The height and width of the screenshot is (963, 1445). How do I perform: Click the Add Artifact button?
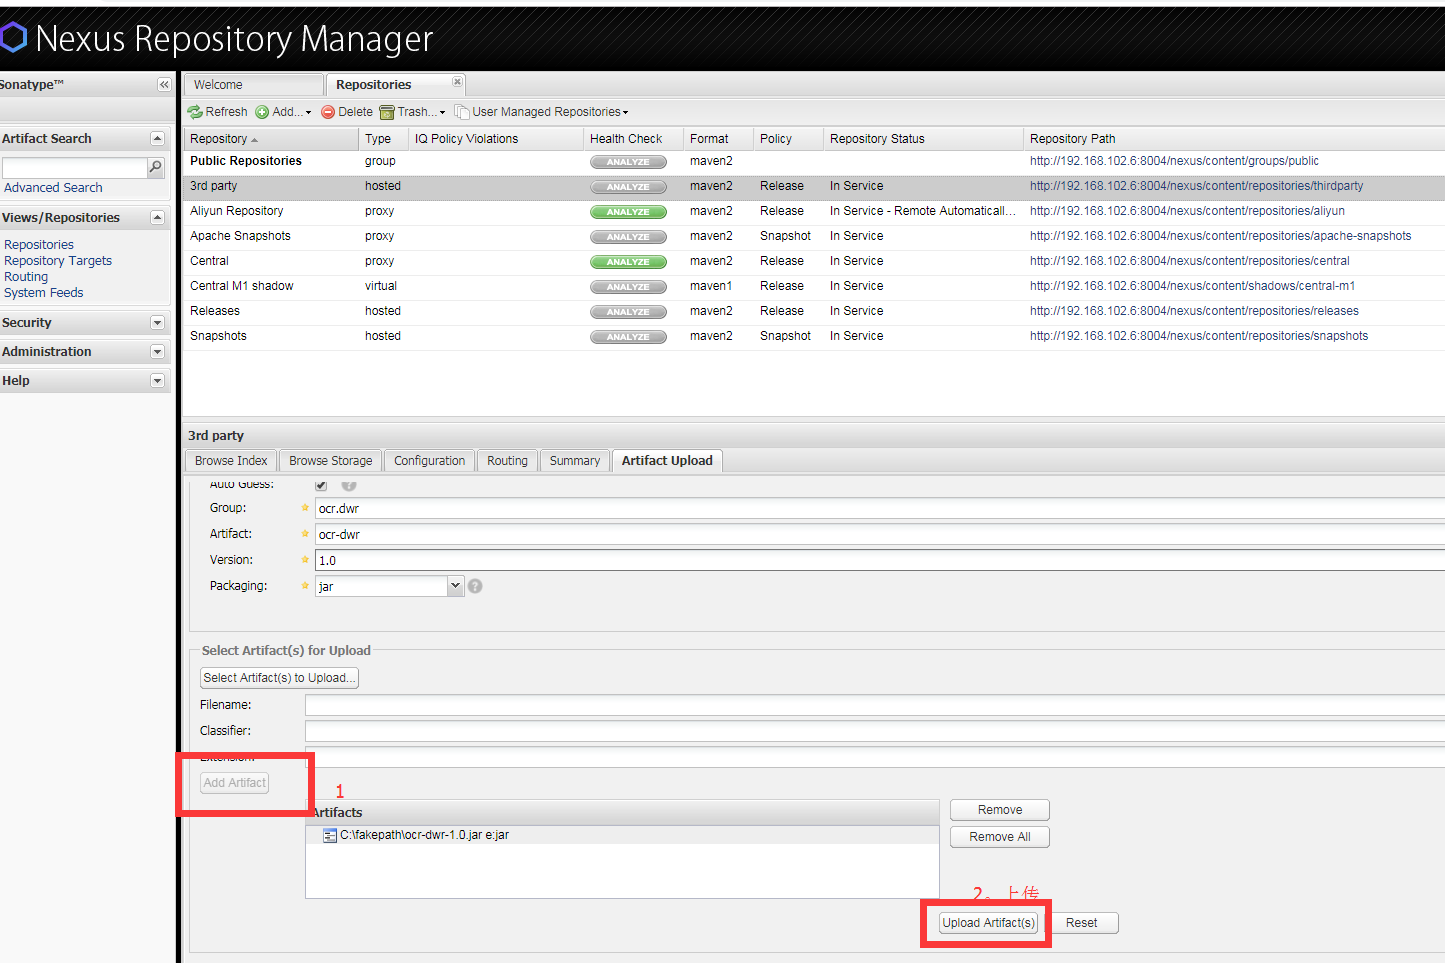235,783
